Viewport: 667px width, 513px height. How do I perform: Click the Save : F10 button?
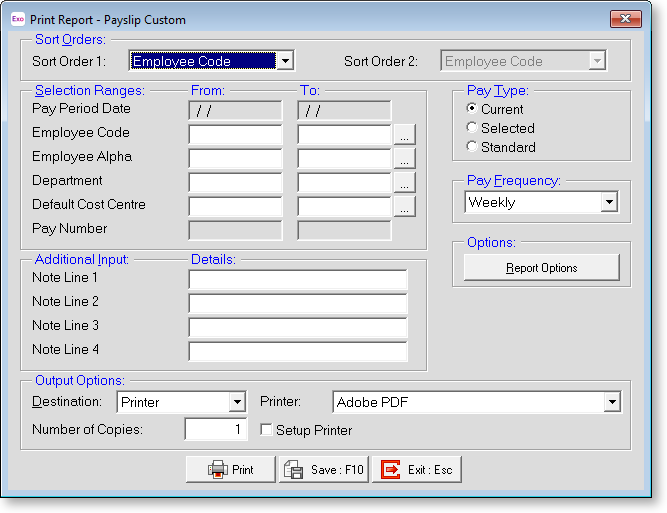coord(323,469)
